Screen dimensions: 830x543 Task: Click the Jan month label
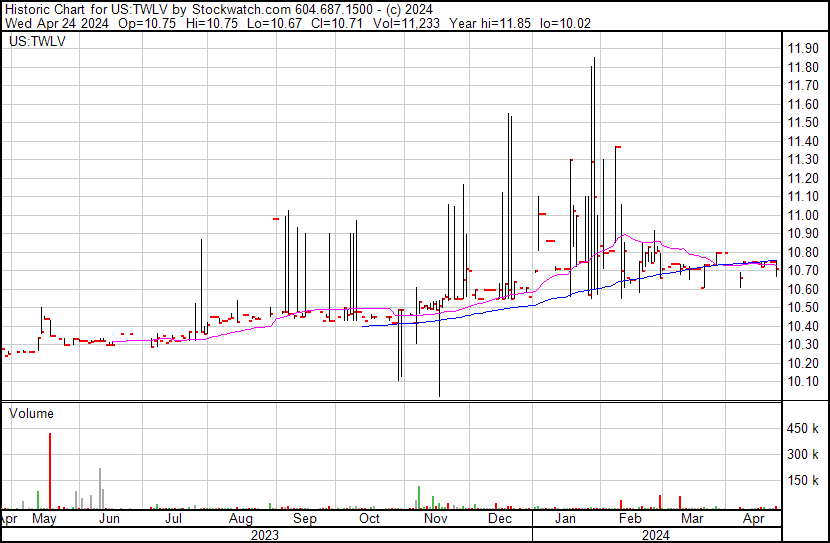point(565,519)
